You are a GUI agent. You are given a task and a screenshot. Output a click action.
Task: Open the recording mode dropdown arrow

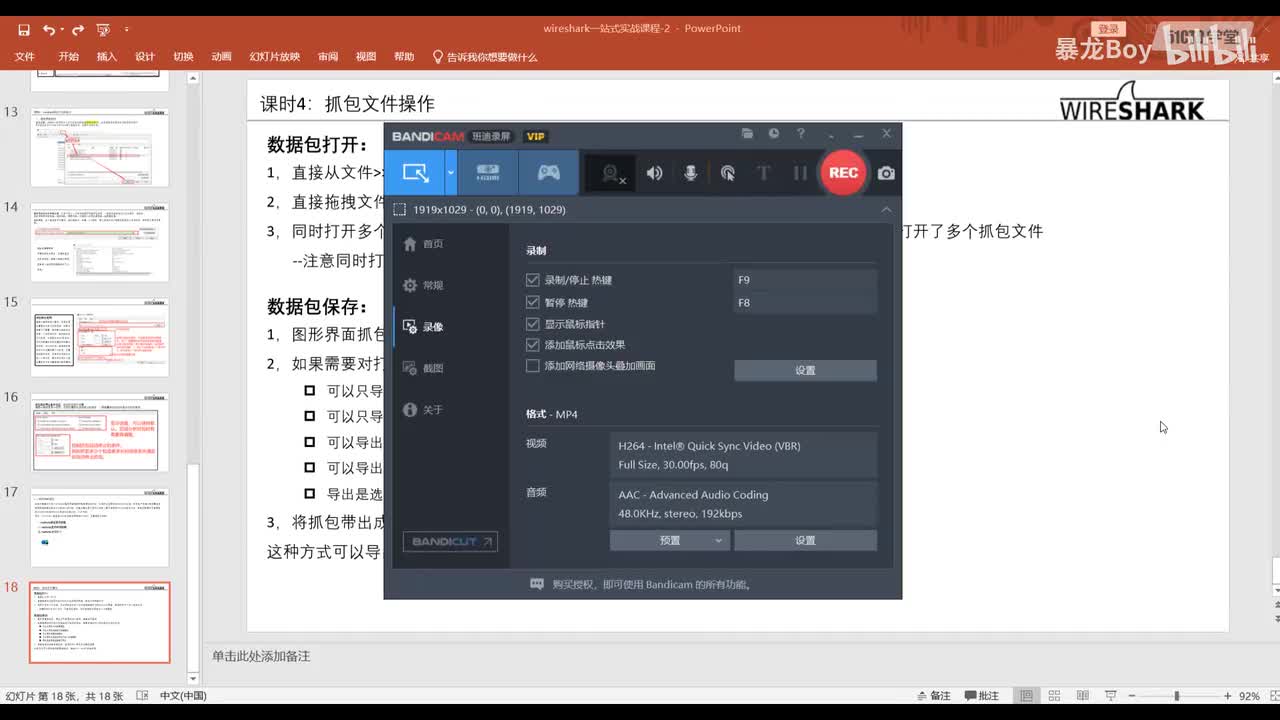tap(450, 172)
